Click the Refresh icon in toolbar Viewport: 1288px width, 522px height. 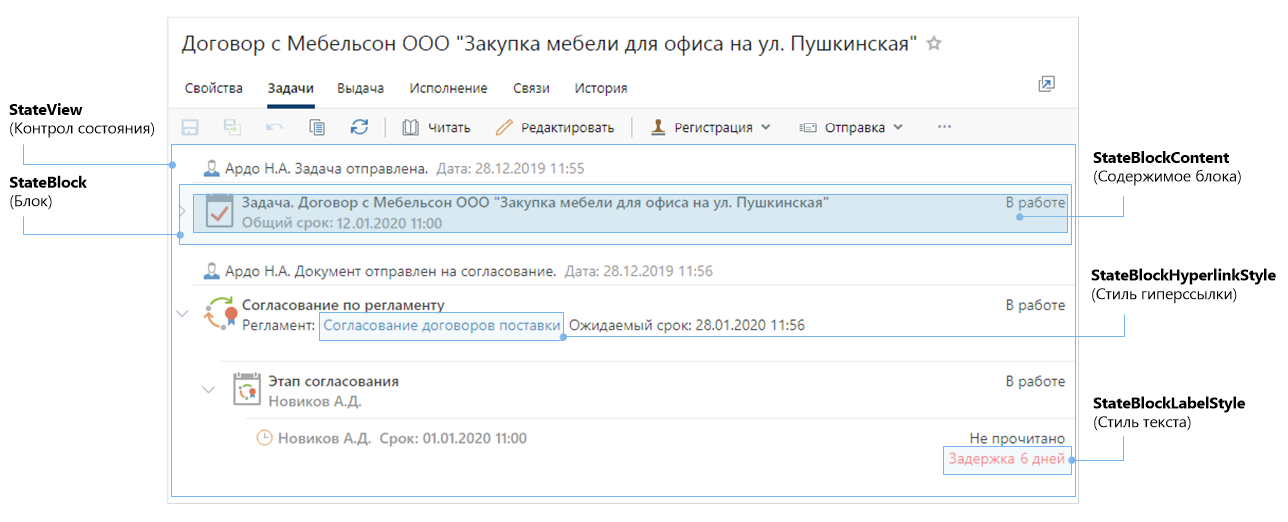coord(359,127)
